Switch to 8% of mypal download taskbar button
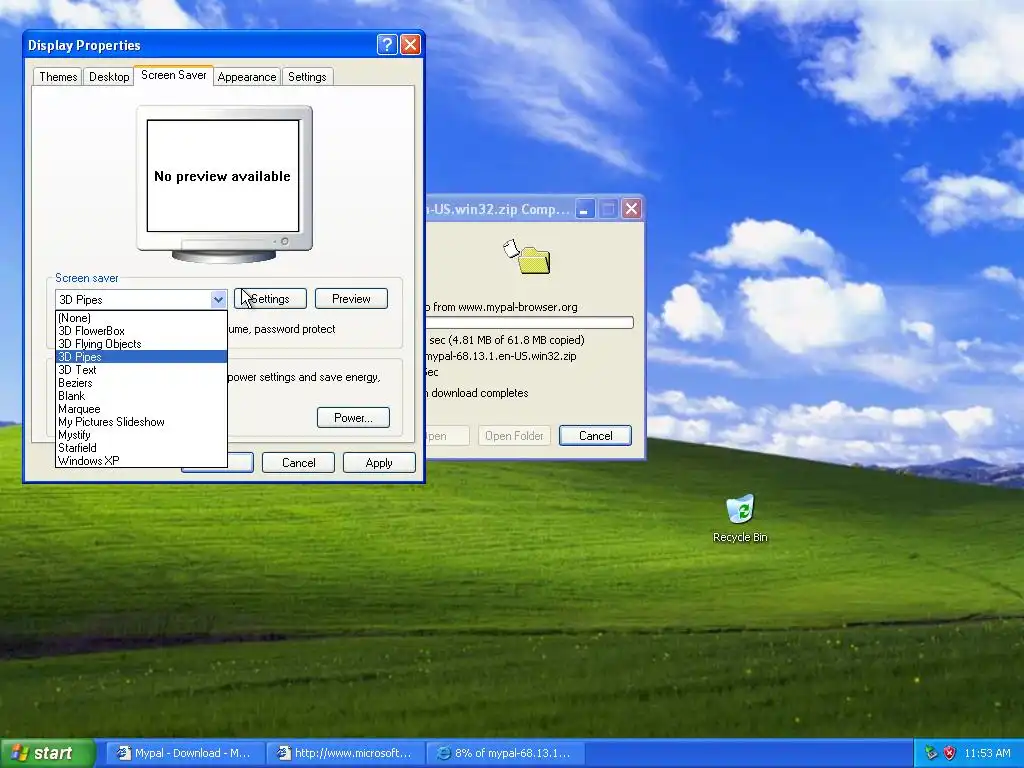The width and height of the screenshot is (1024, 768). (505, 753)
